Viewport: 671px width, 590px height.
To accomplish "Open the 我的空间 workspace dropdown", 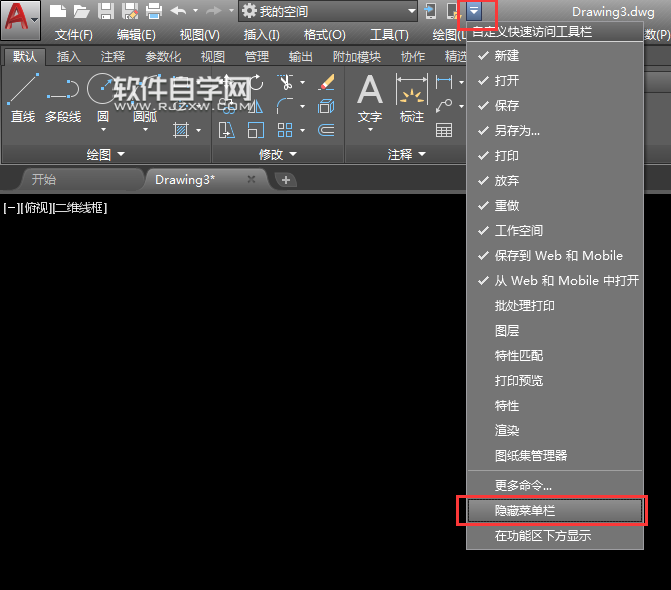I will 328,11.
